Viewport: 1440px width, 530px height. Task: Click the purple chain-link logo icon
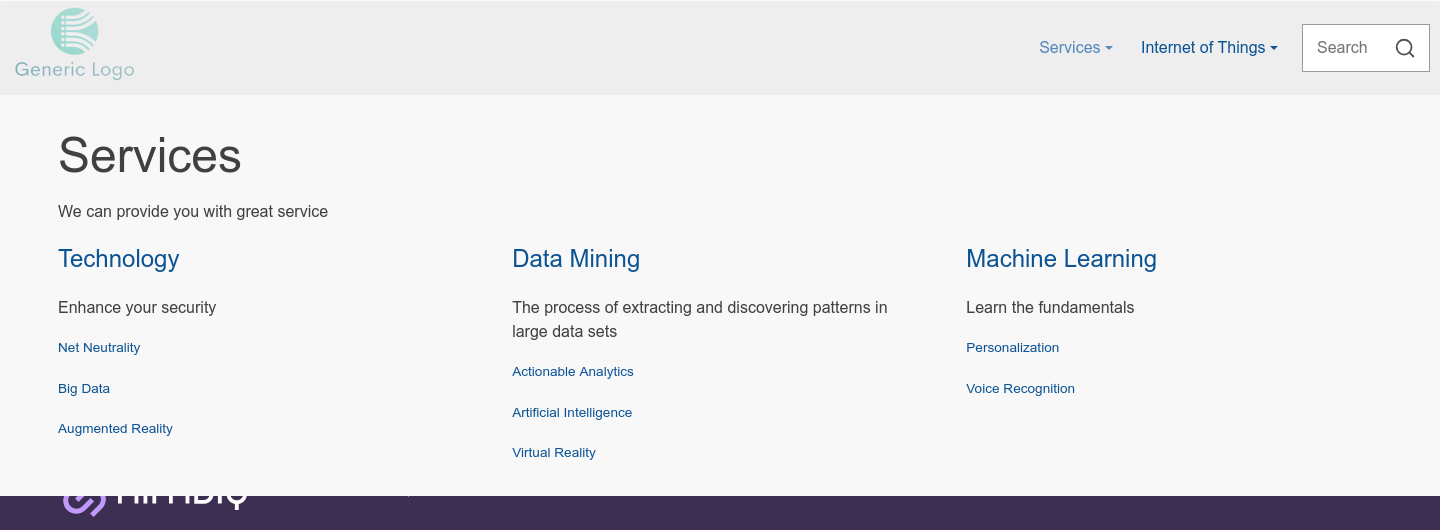(85, 504)
